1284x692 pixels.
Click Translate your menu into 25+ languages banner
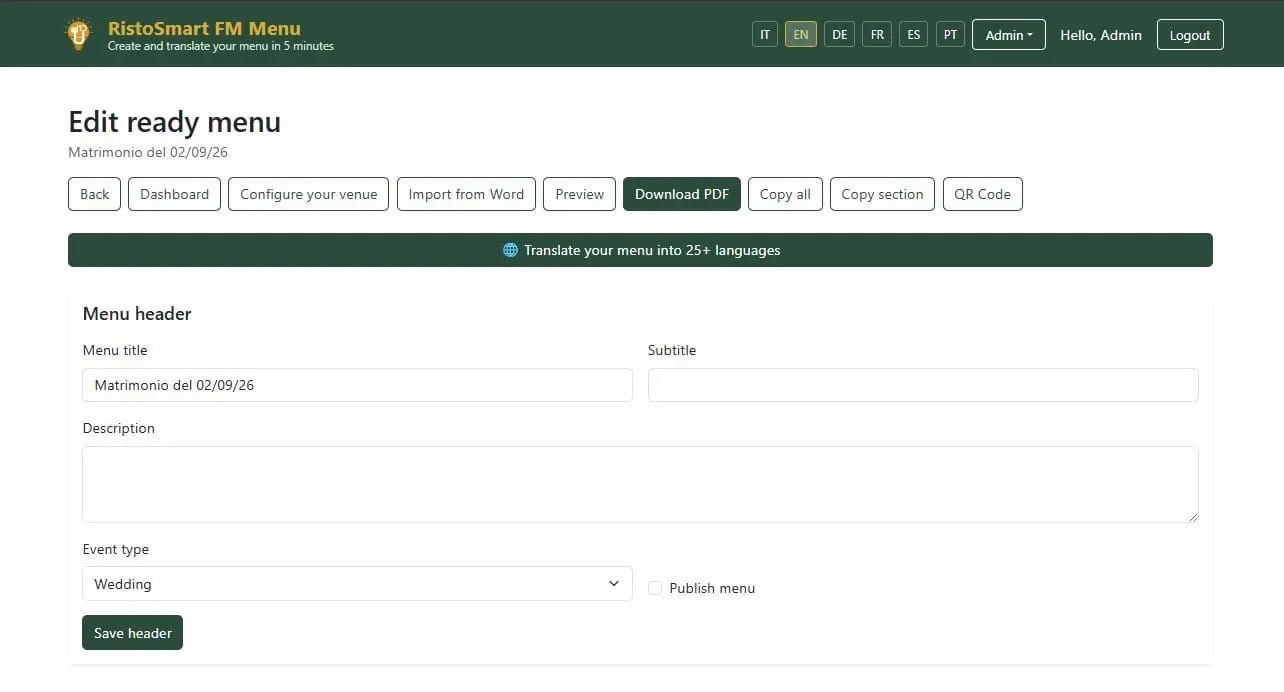pos(640,250)
